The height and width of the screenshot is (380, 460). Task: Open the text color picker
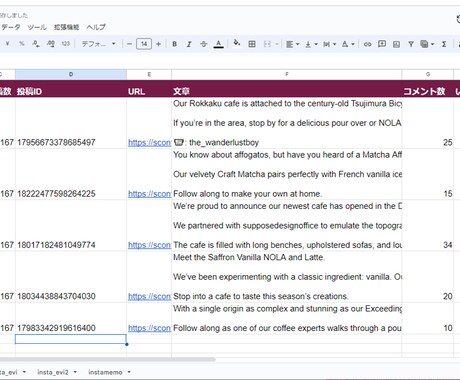218,44
